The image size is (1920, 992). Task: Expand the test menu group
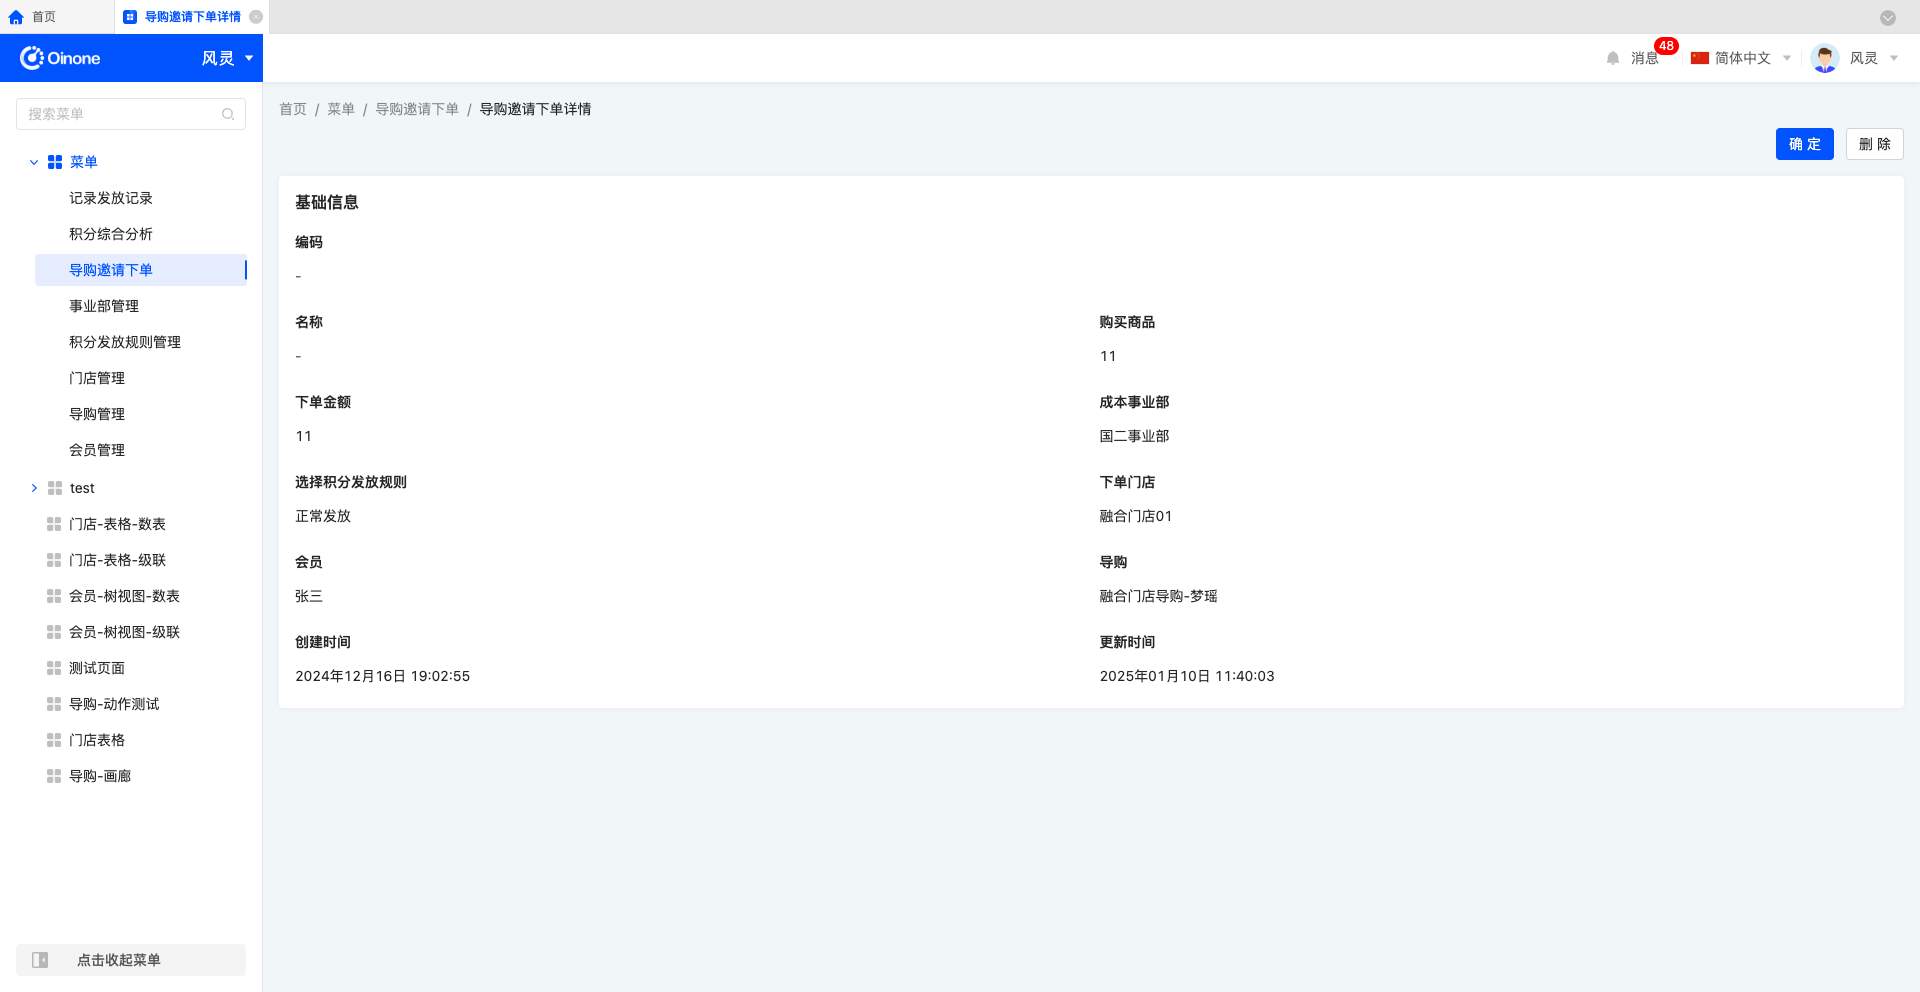[34, 488]
